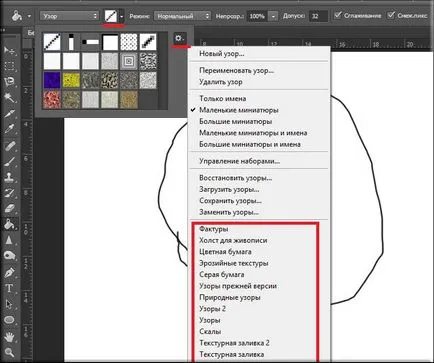The width and height of the screenshot is (434, 363).
Task: Click the opacity 100% field
Action: [257, 16]
